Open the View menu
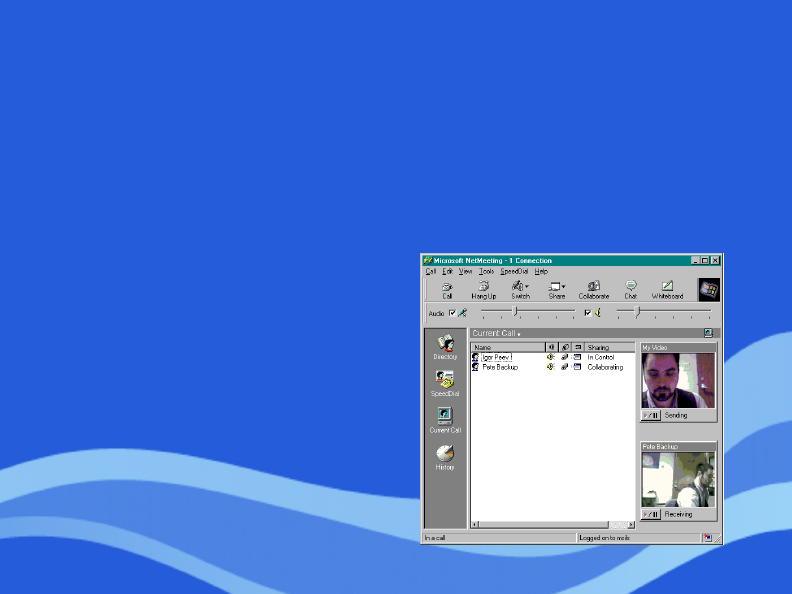 click(x=465, y=271)
